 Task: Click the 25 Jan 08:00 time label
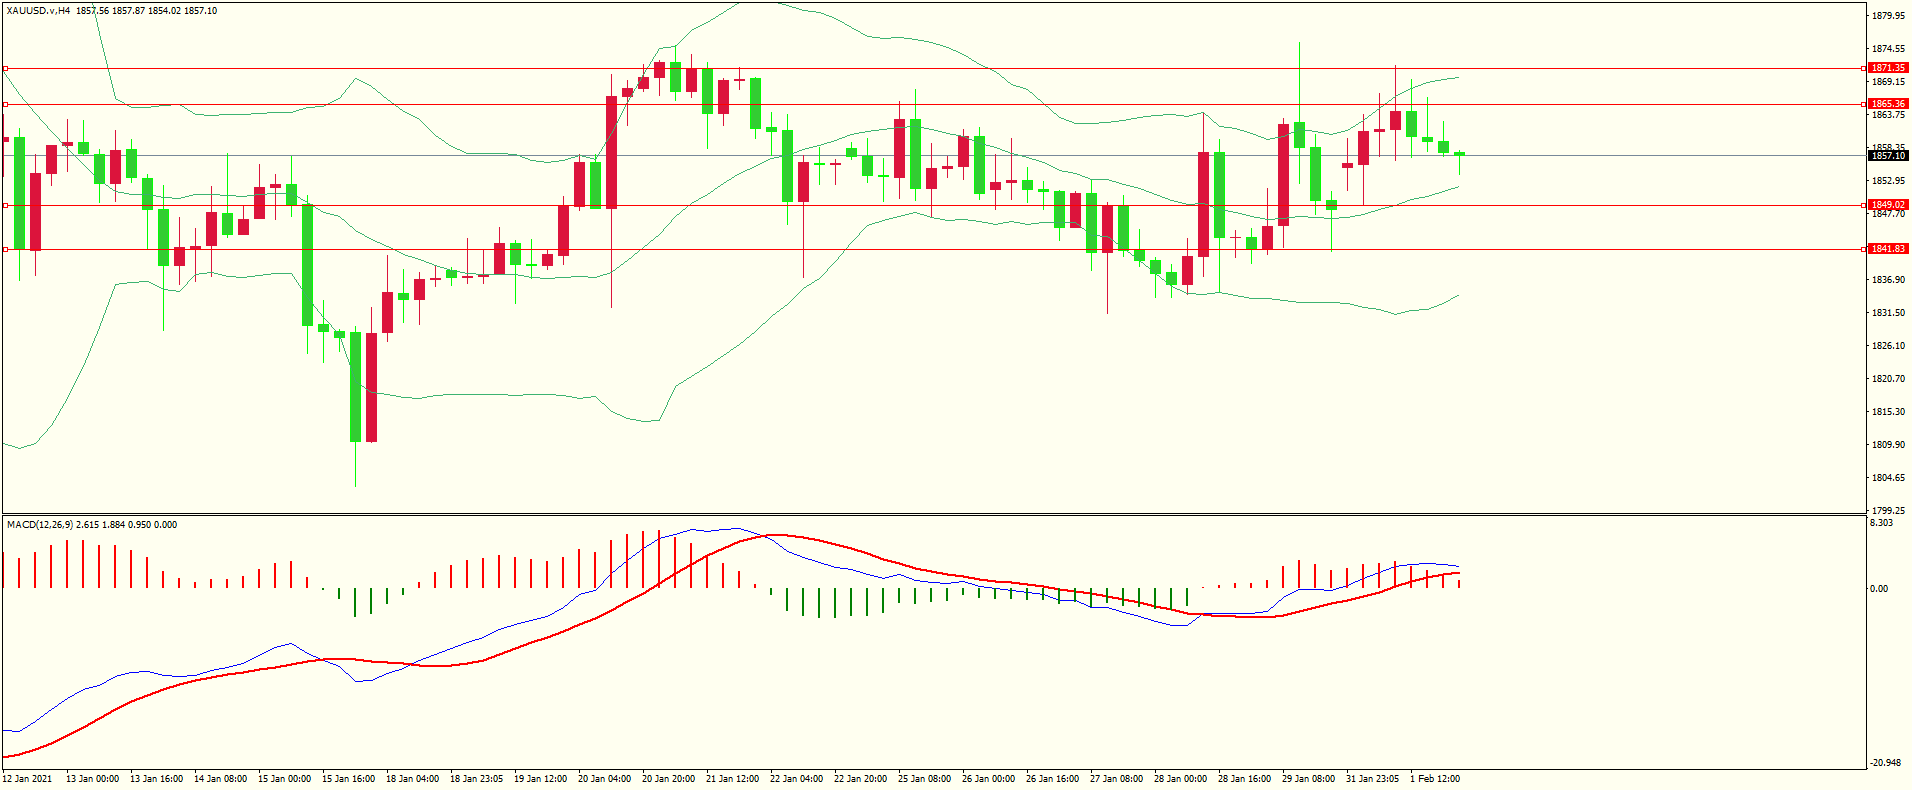924,779
